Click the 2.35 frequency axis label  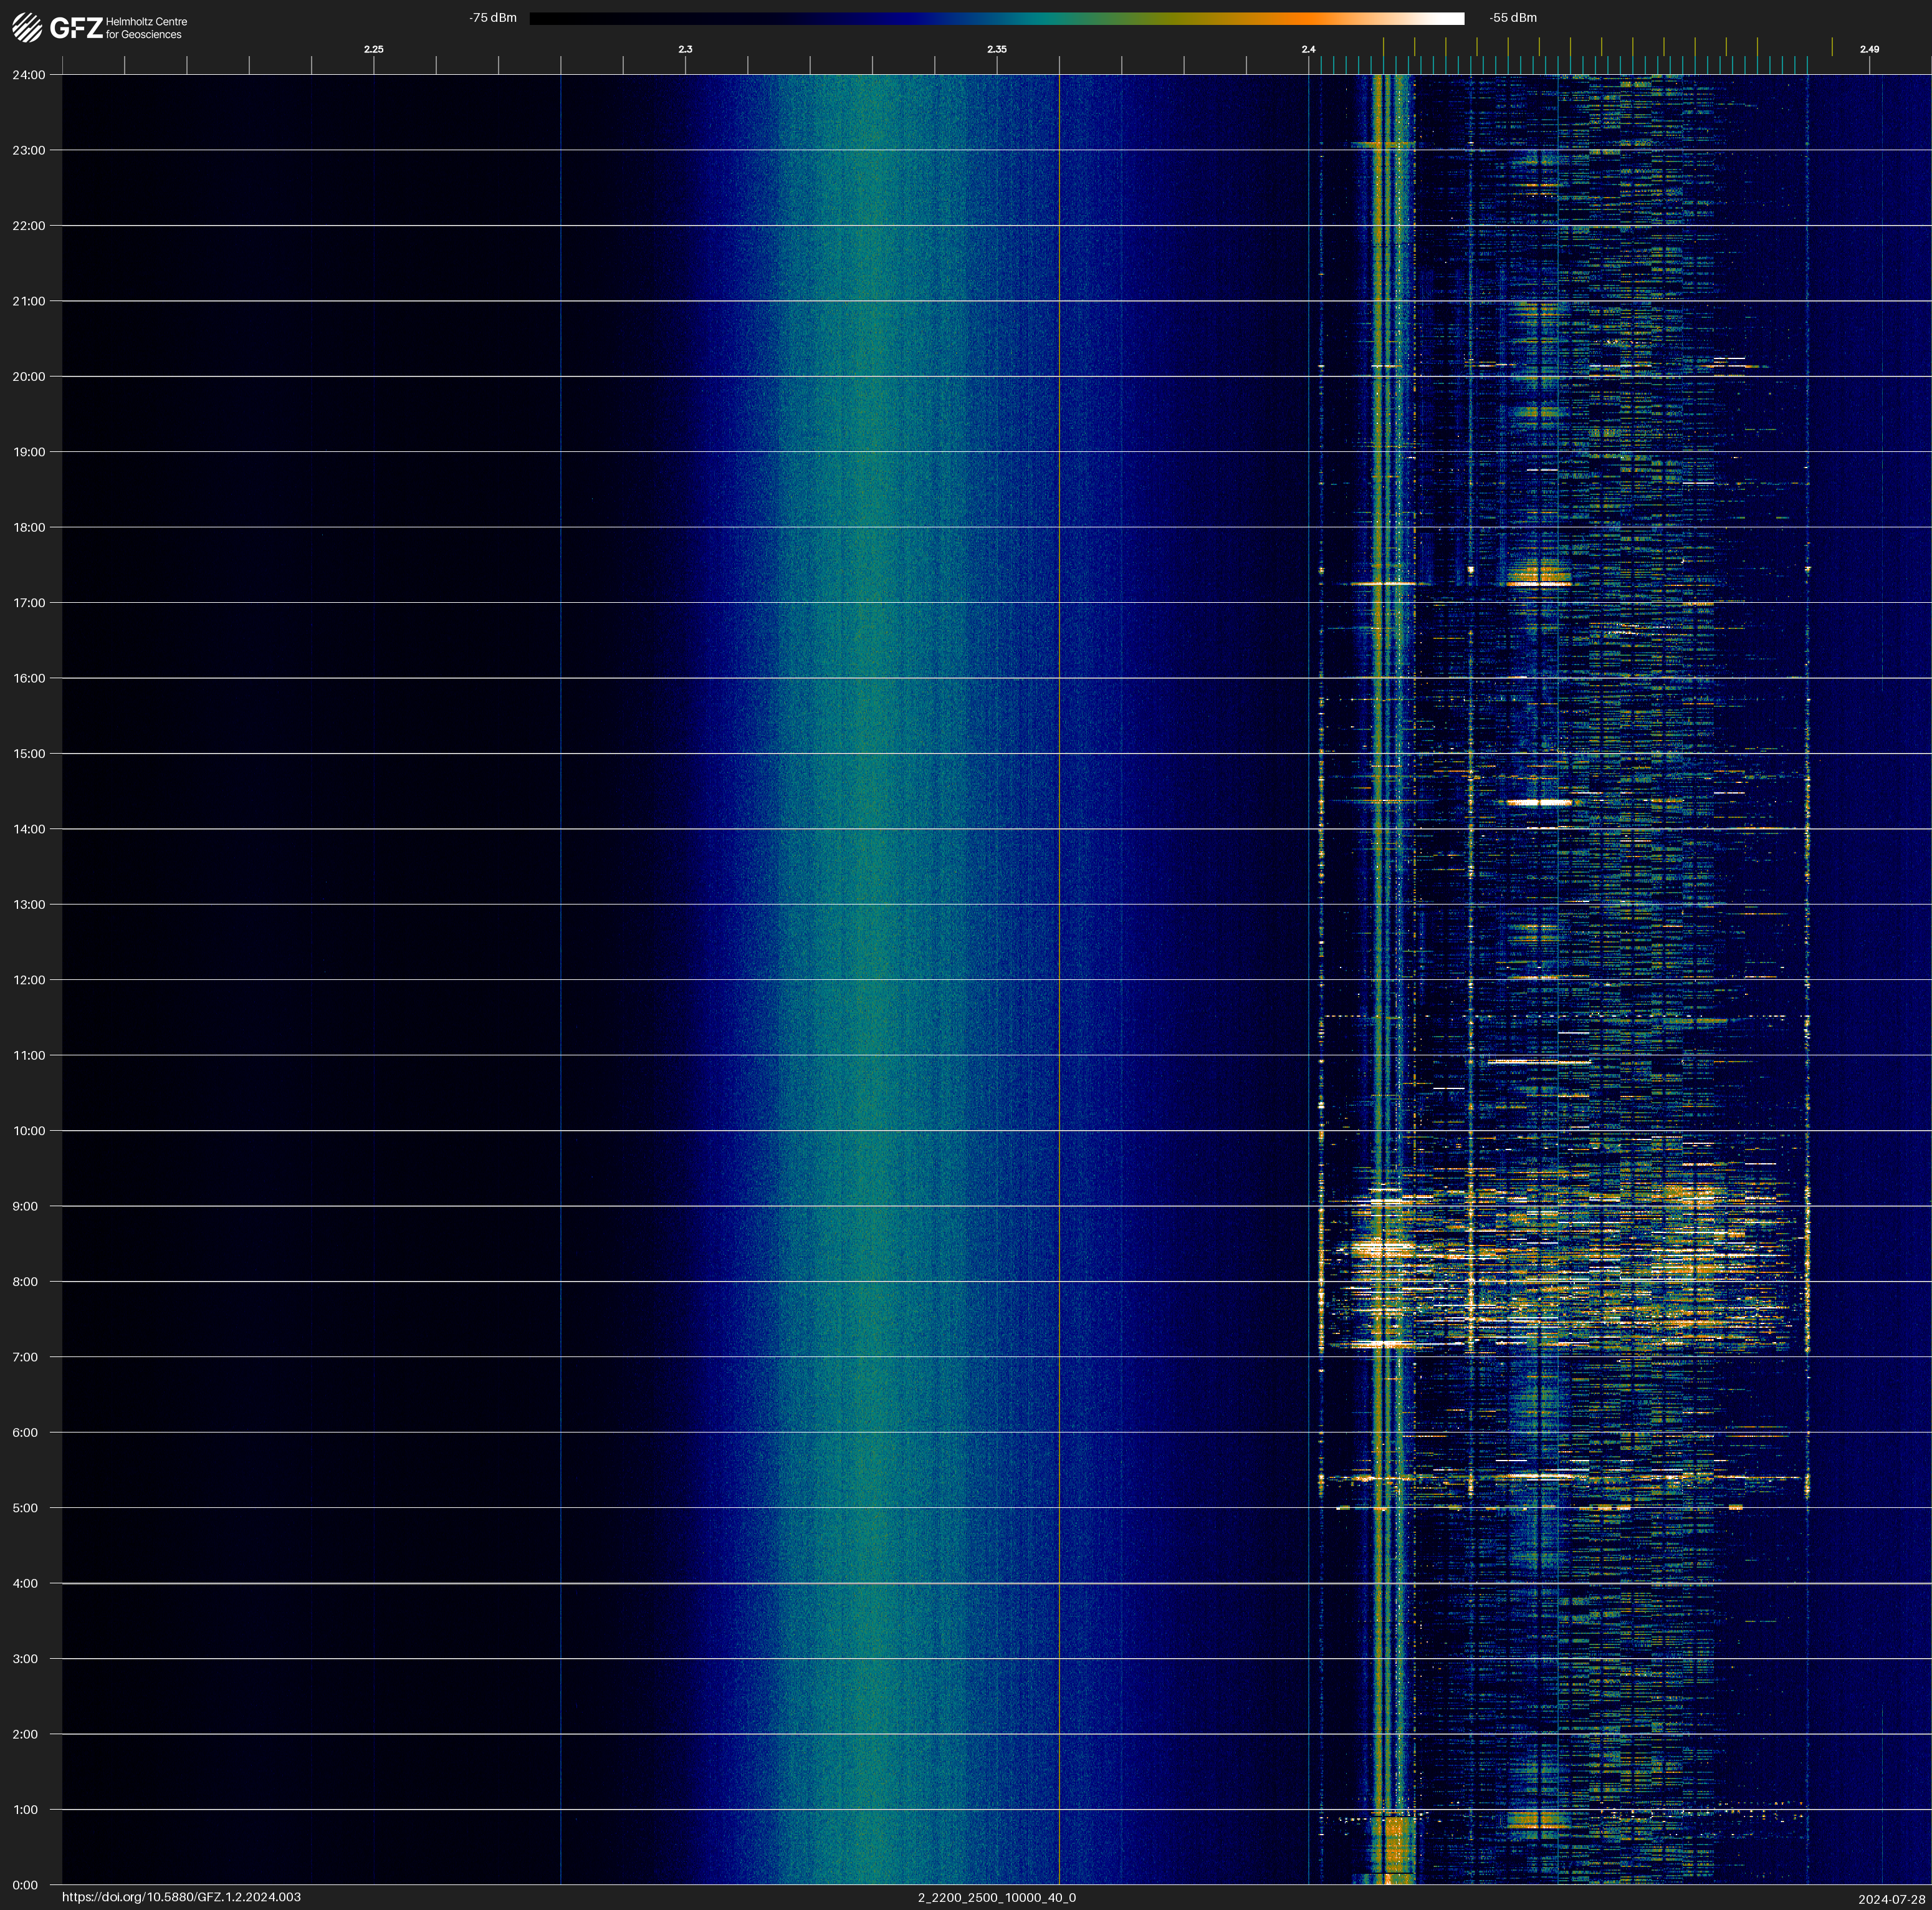point(996,49)
